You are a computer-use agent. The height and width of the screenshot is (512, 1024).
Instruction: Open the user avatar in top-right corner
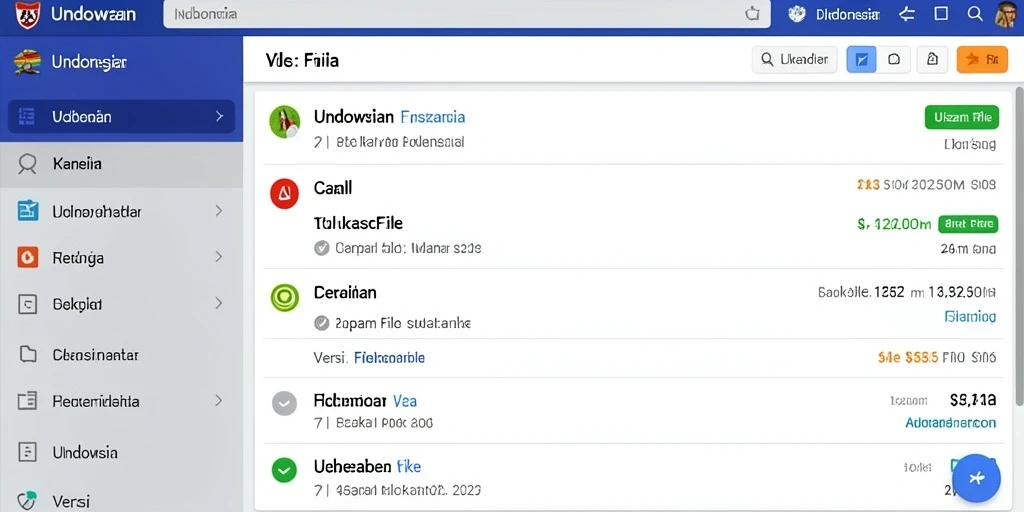tap(1006, 14)
